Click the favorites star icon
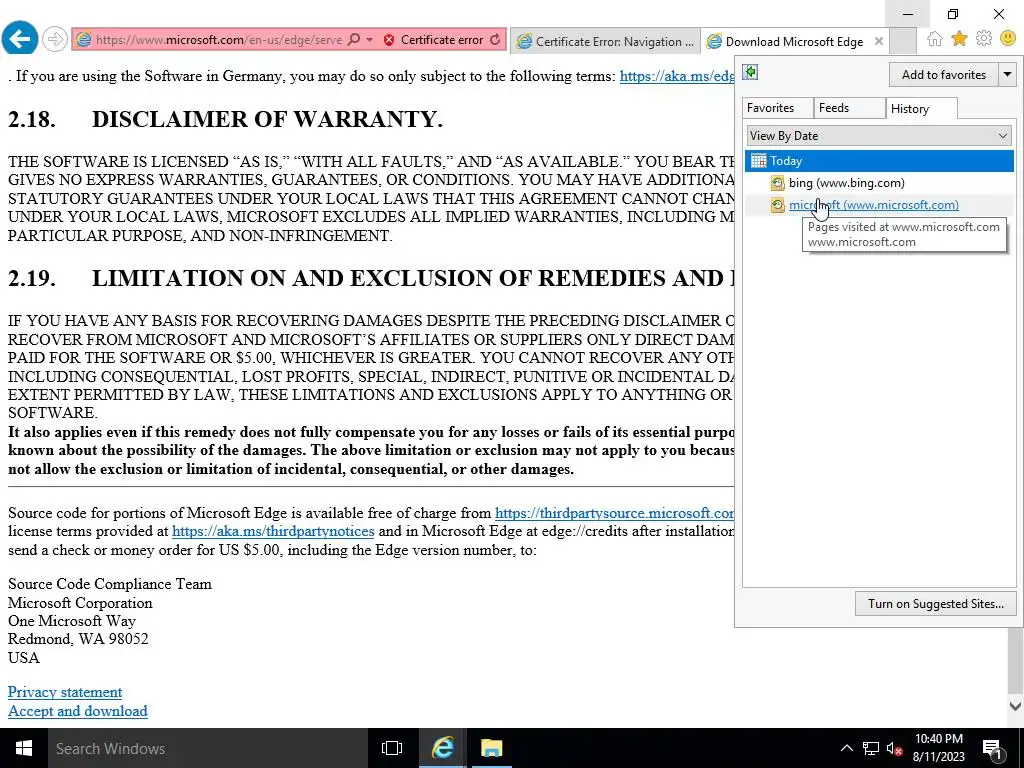Screen dimensions: 1024x768 [x=959, y=39]
